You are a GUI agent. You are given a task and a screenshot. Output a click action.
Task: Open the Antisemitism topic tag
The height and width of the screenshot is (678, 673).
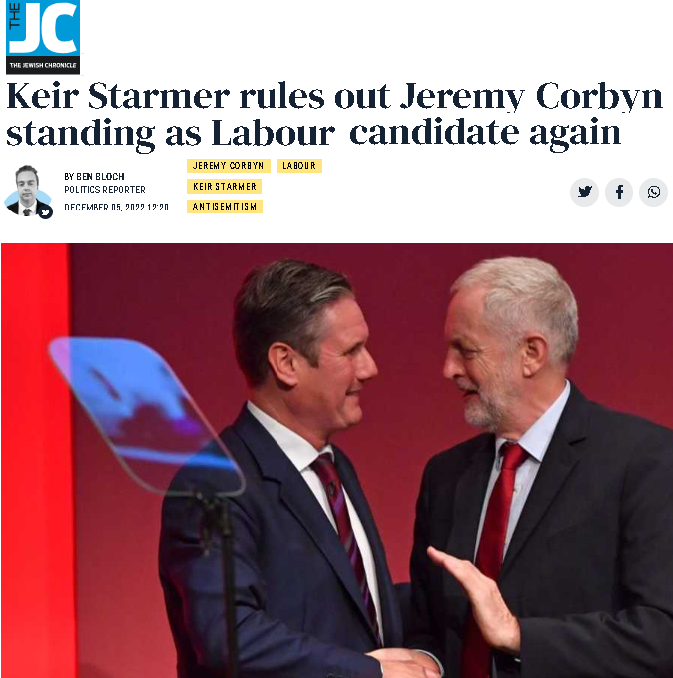pos(225,207)
